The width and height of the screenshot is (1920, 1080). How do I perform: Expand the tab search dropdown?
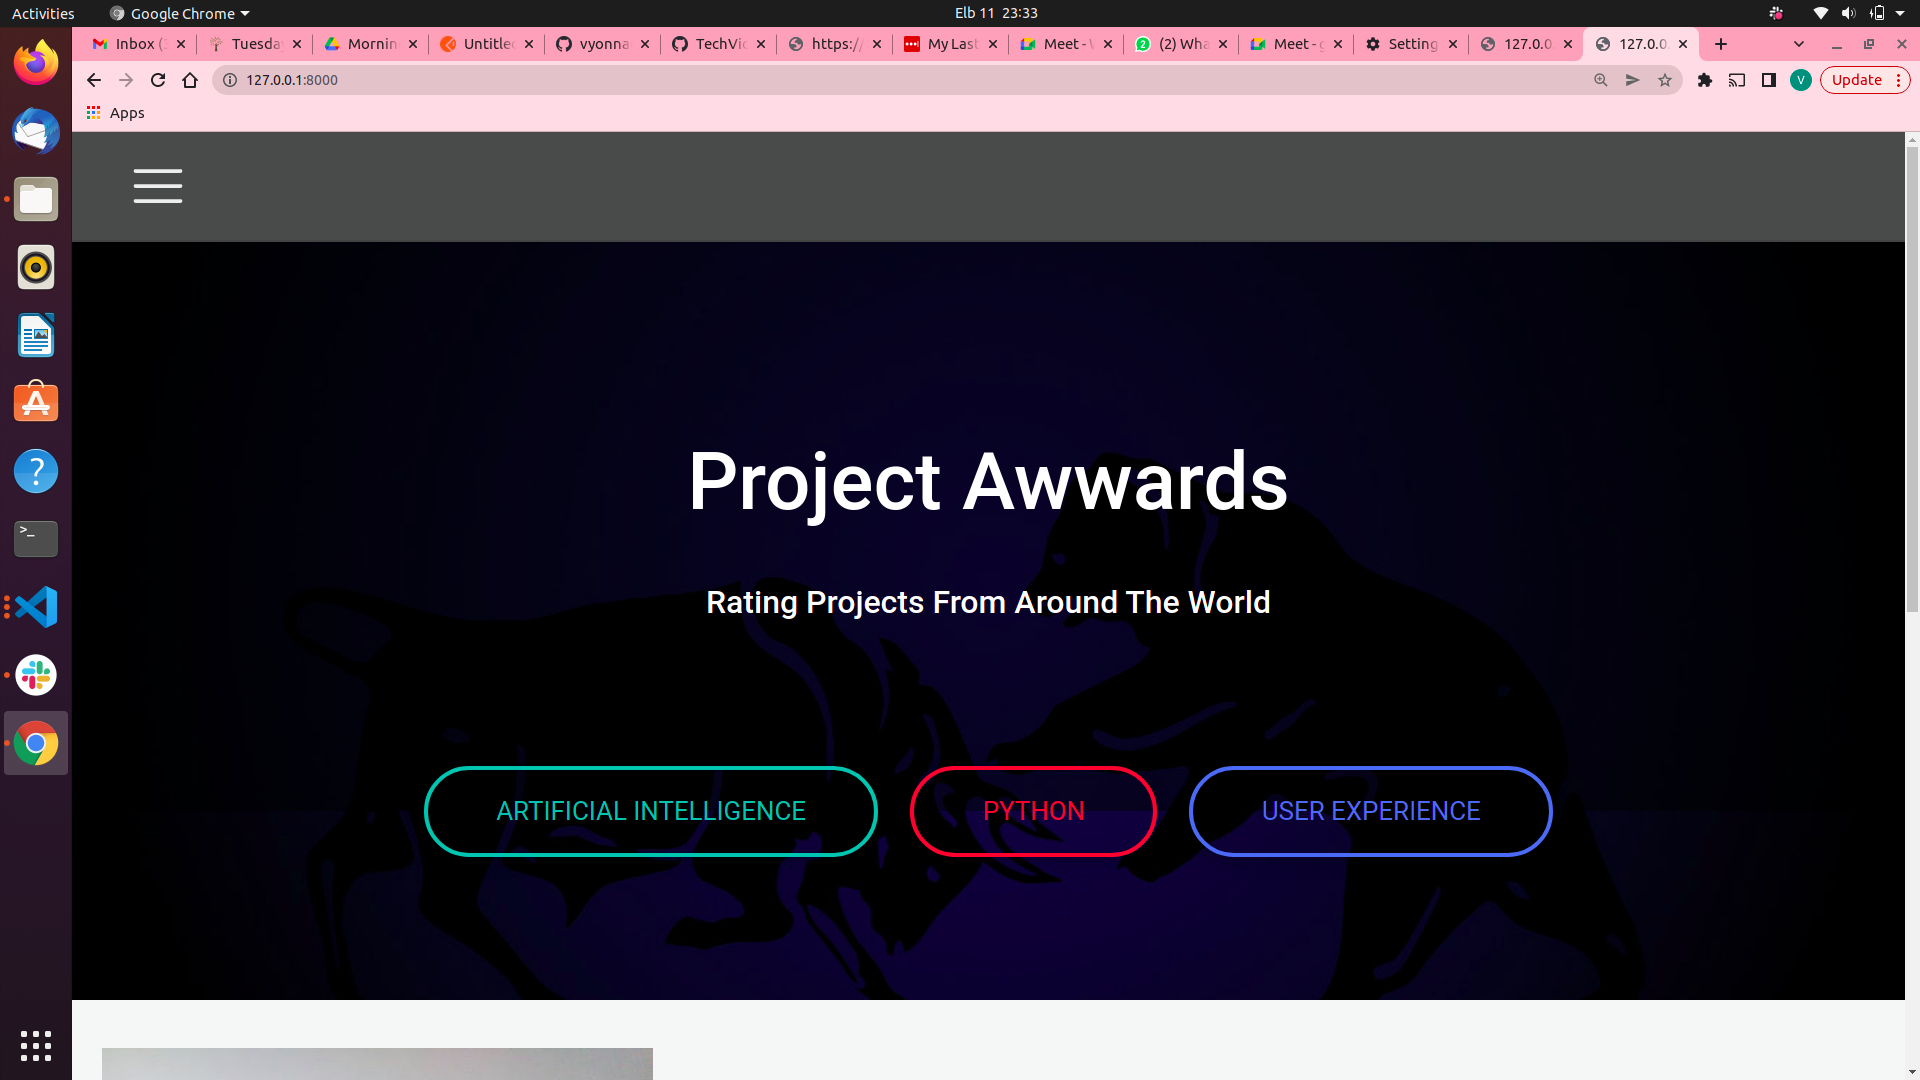1799,44
